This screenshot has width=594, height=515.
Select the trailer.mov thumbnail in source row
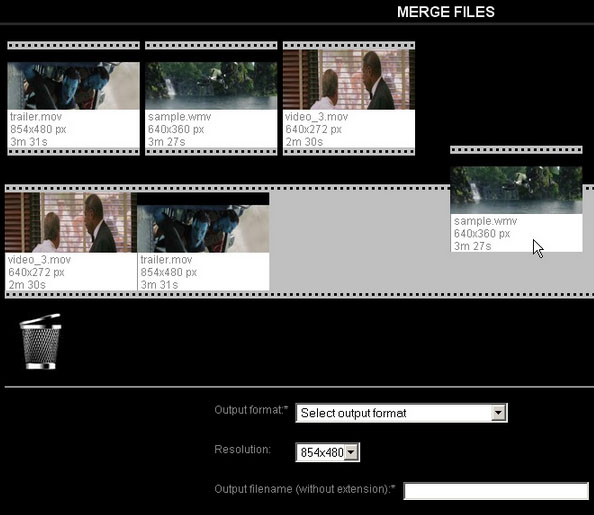coord(73,86)
